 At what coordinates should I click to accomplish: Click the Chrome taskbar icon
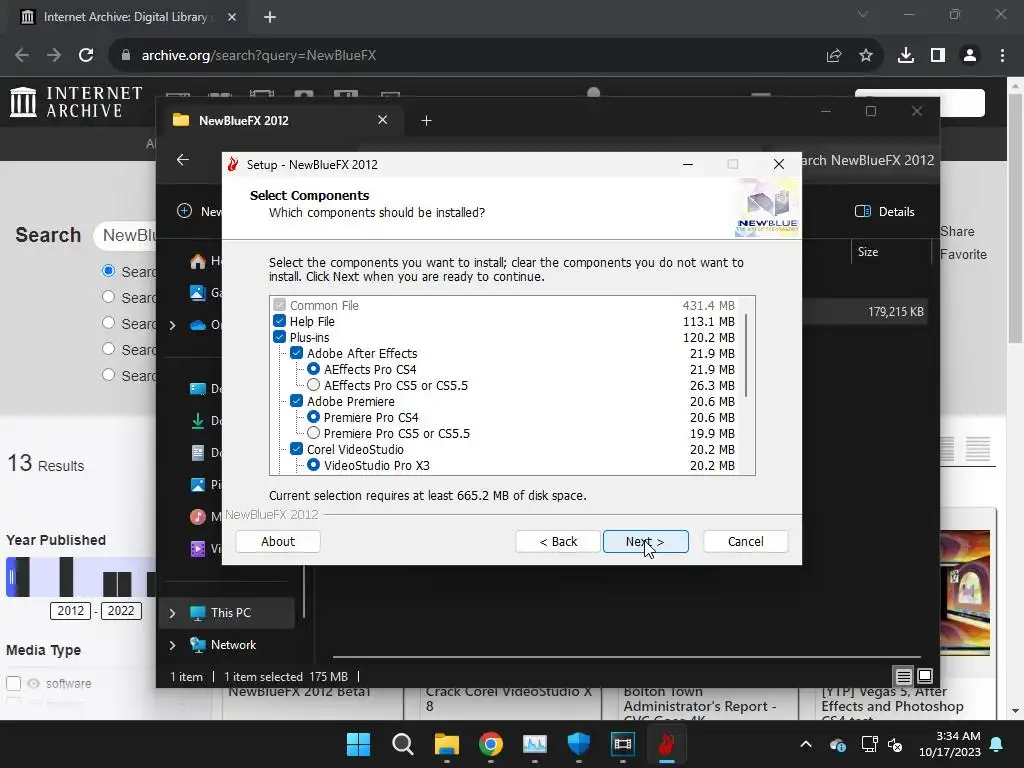tap(490, 744)
